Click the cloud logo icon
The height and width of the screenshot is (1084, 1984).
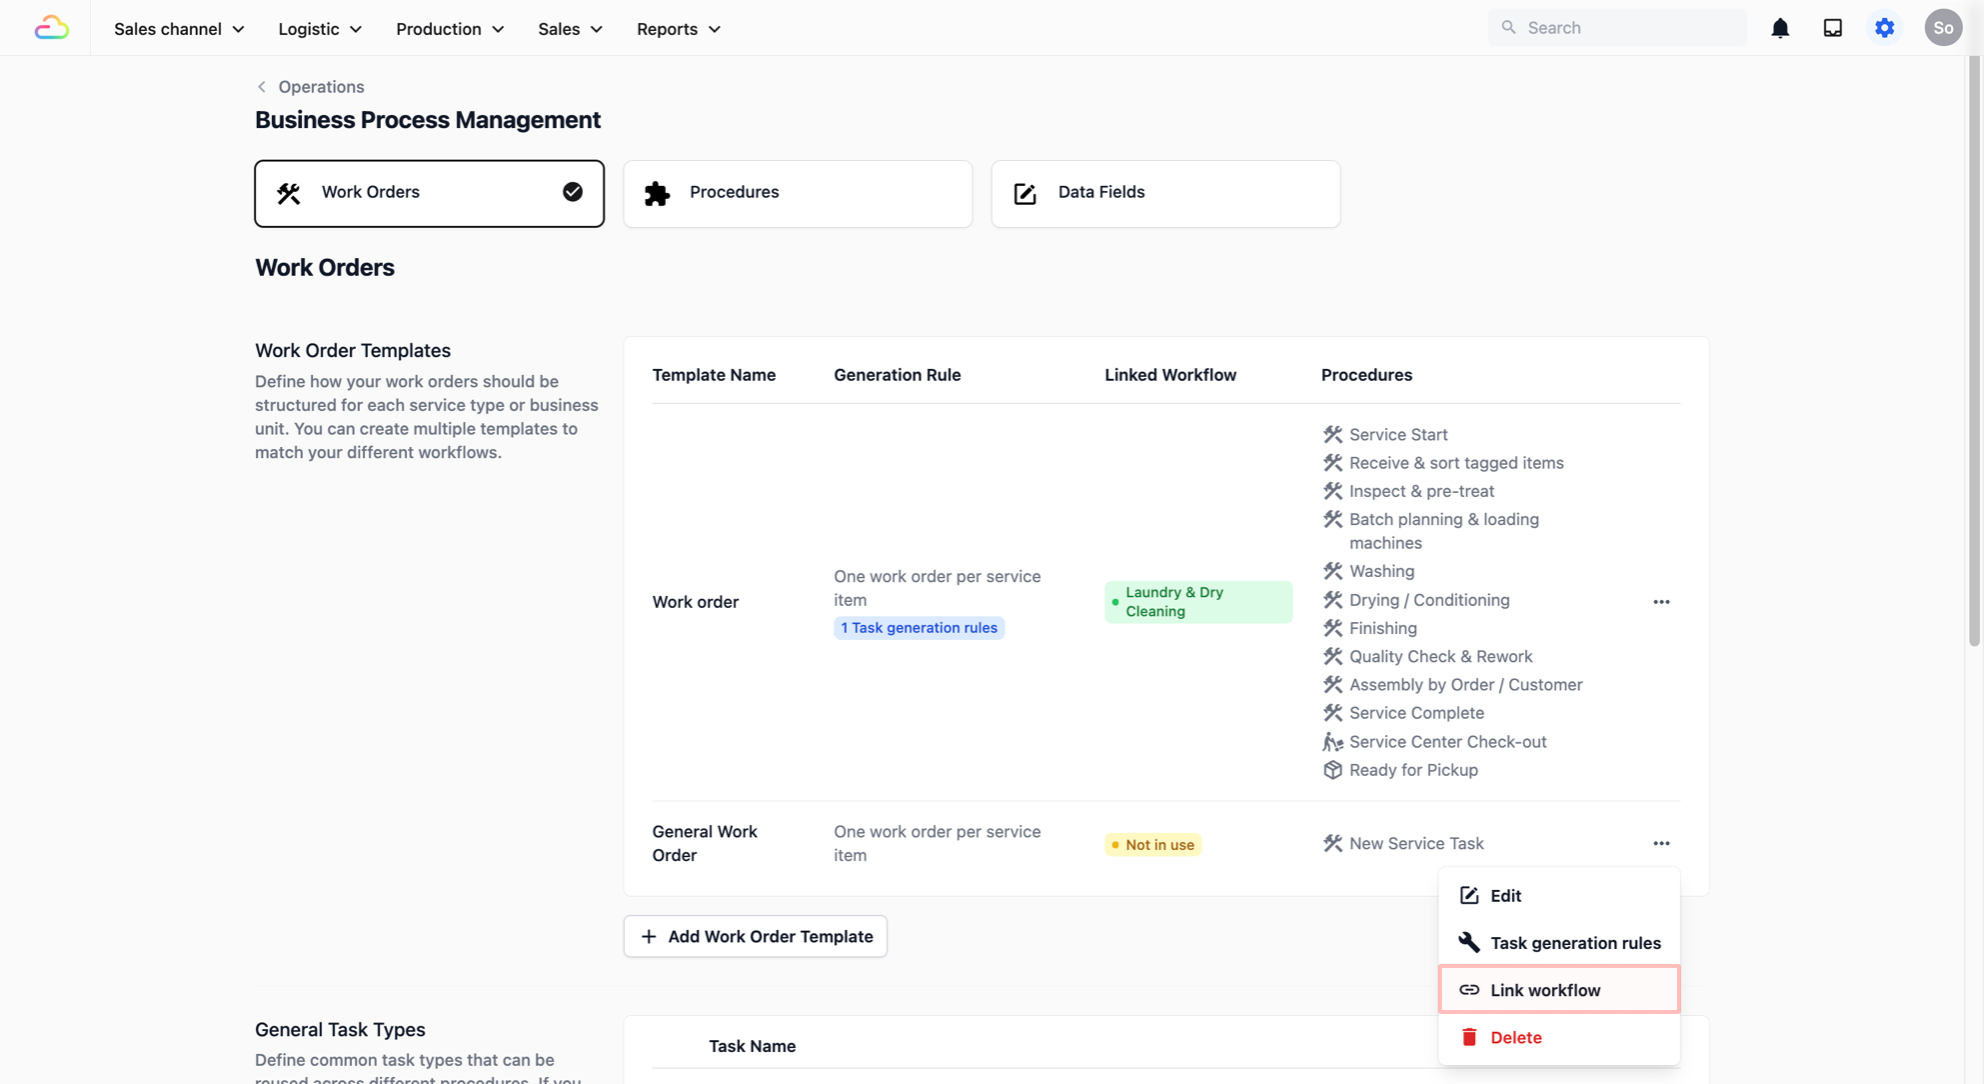51,28
